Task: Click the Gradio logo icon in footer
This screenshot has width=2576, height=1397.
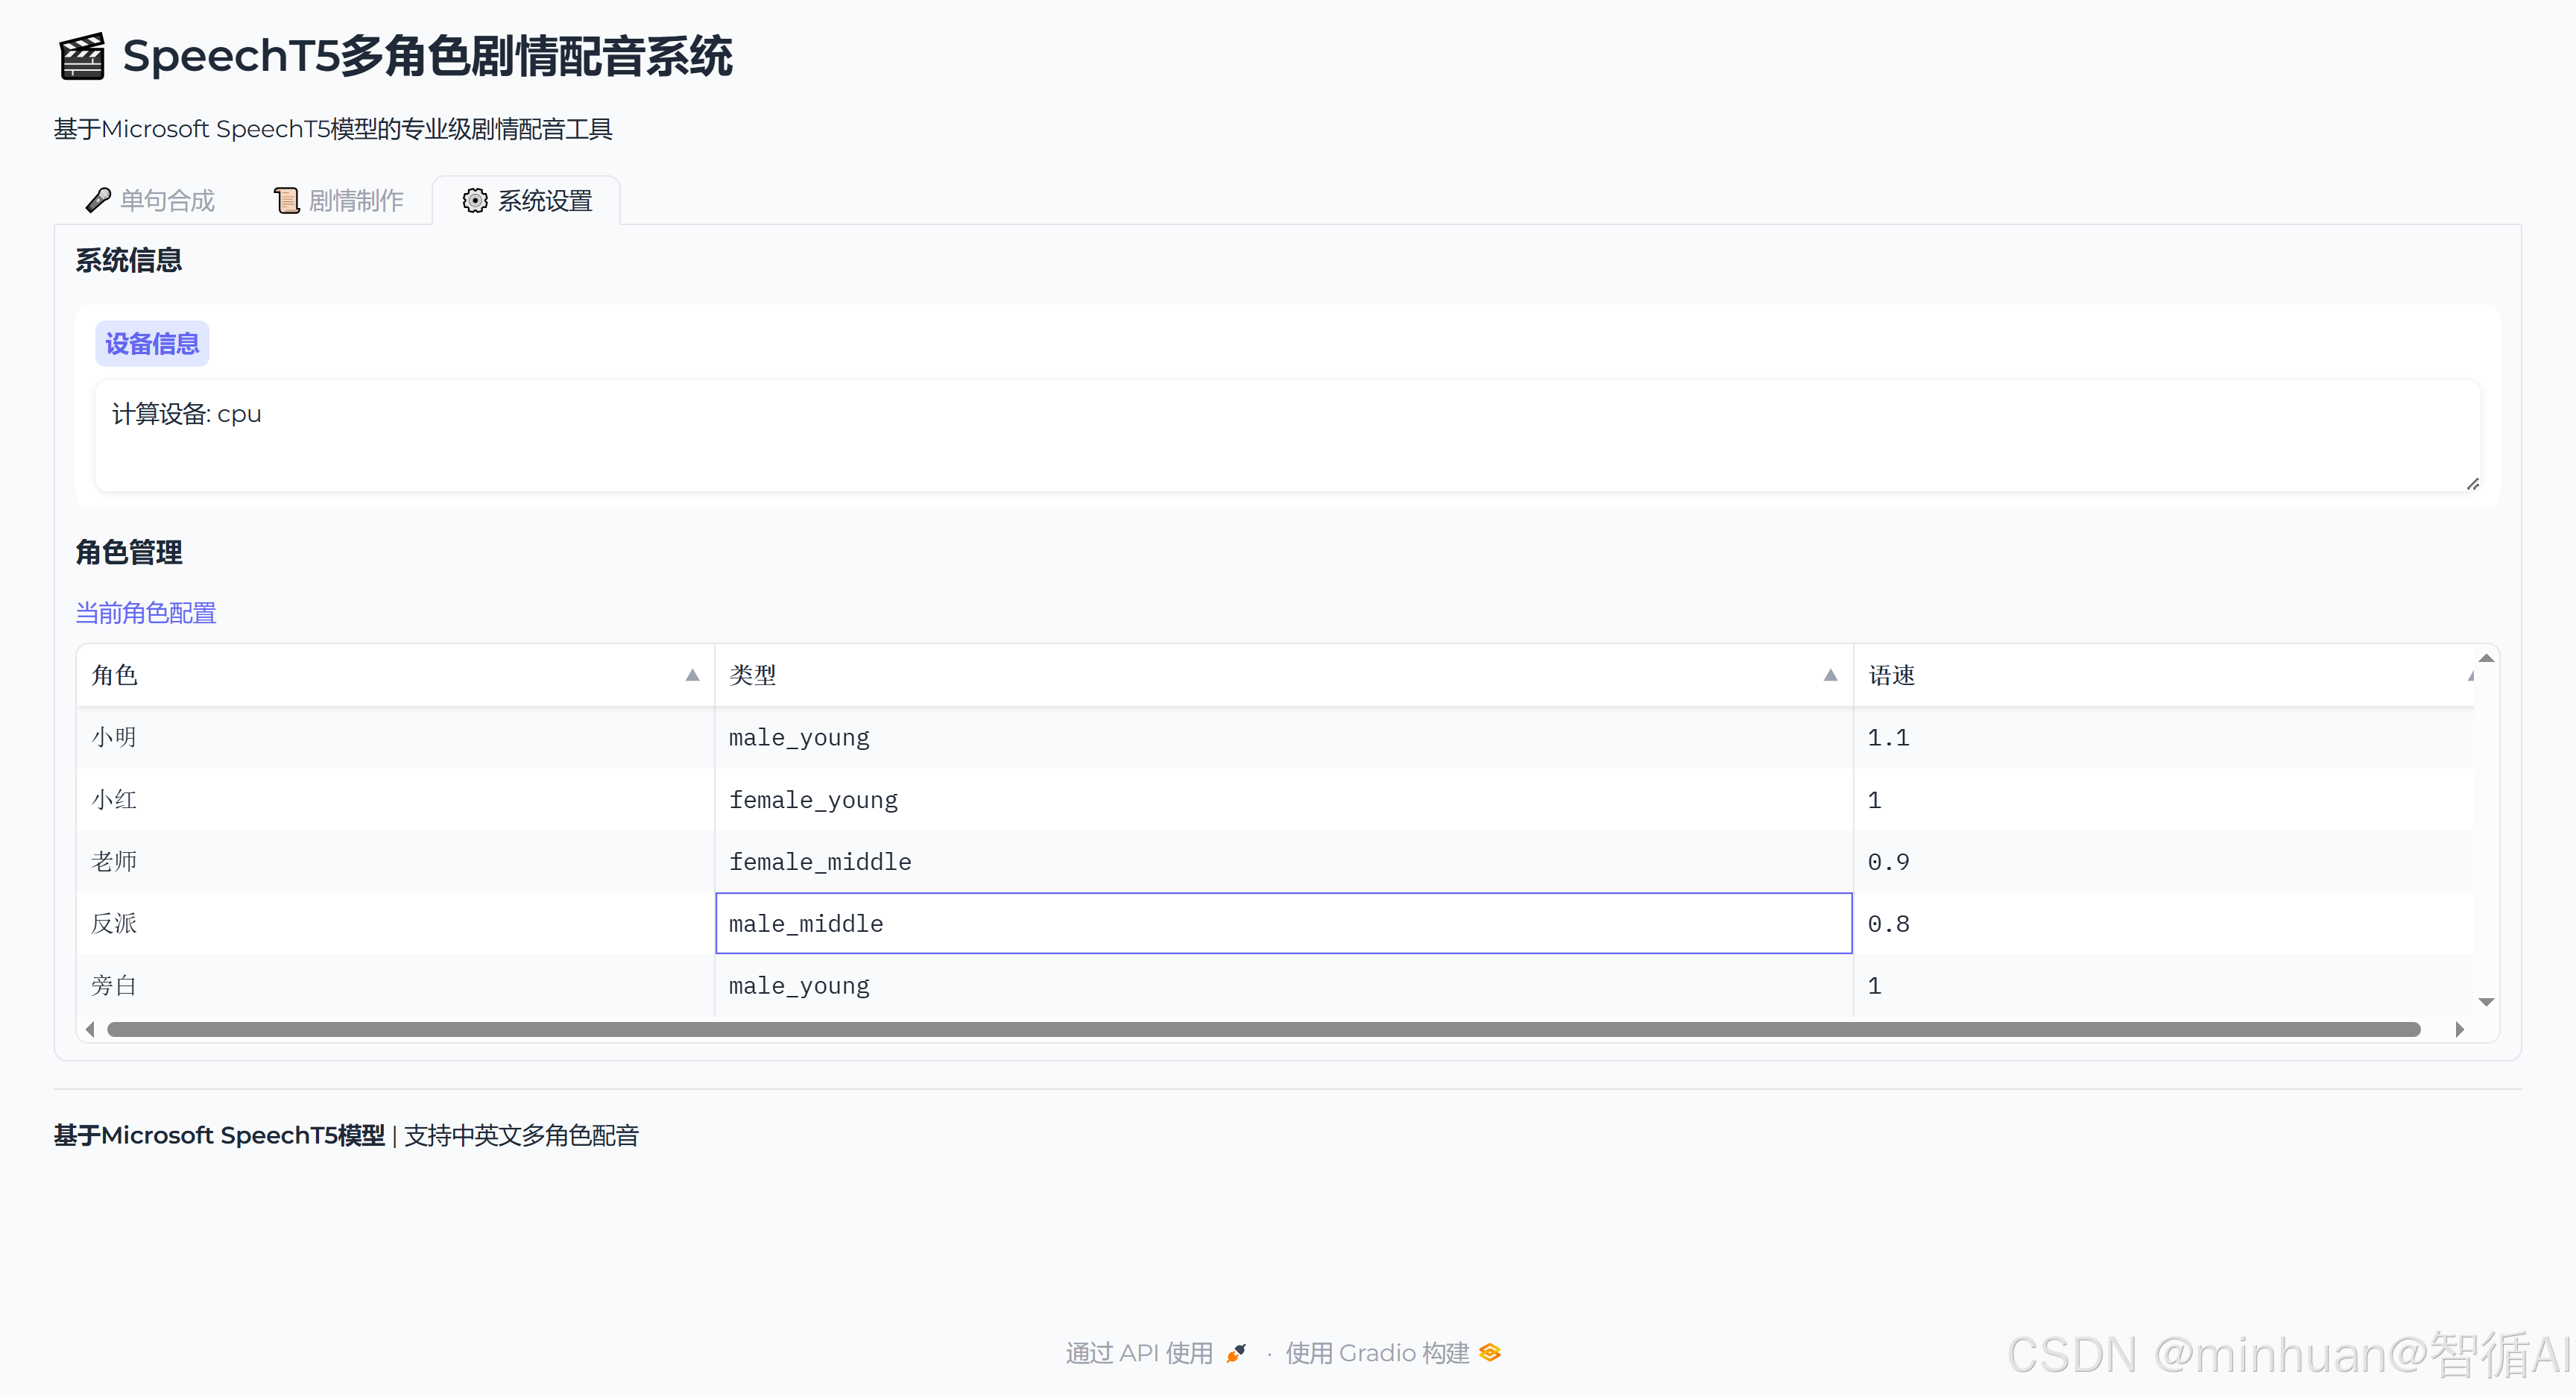Action: point(1490,1353)
